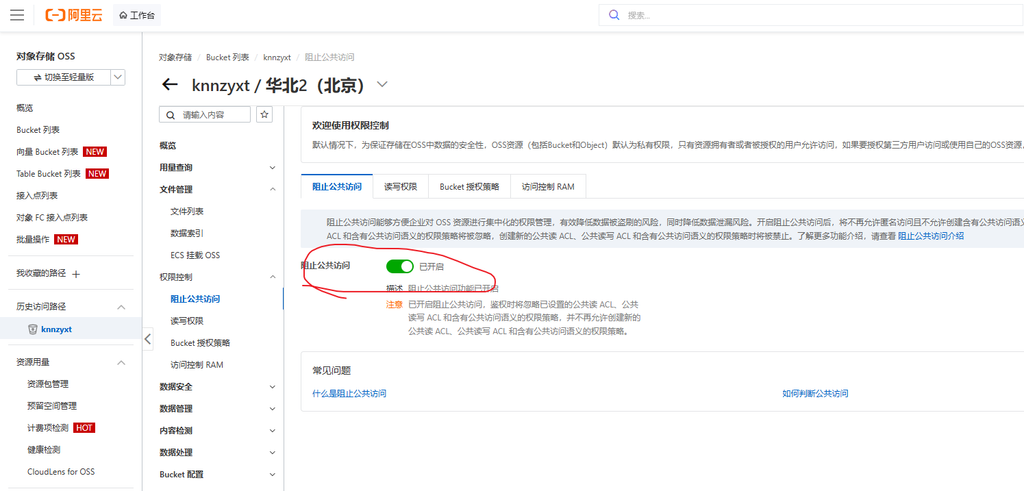
Task: Click back arrow beside bucket title
Action: 170,85
